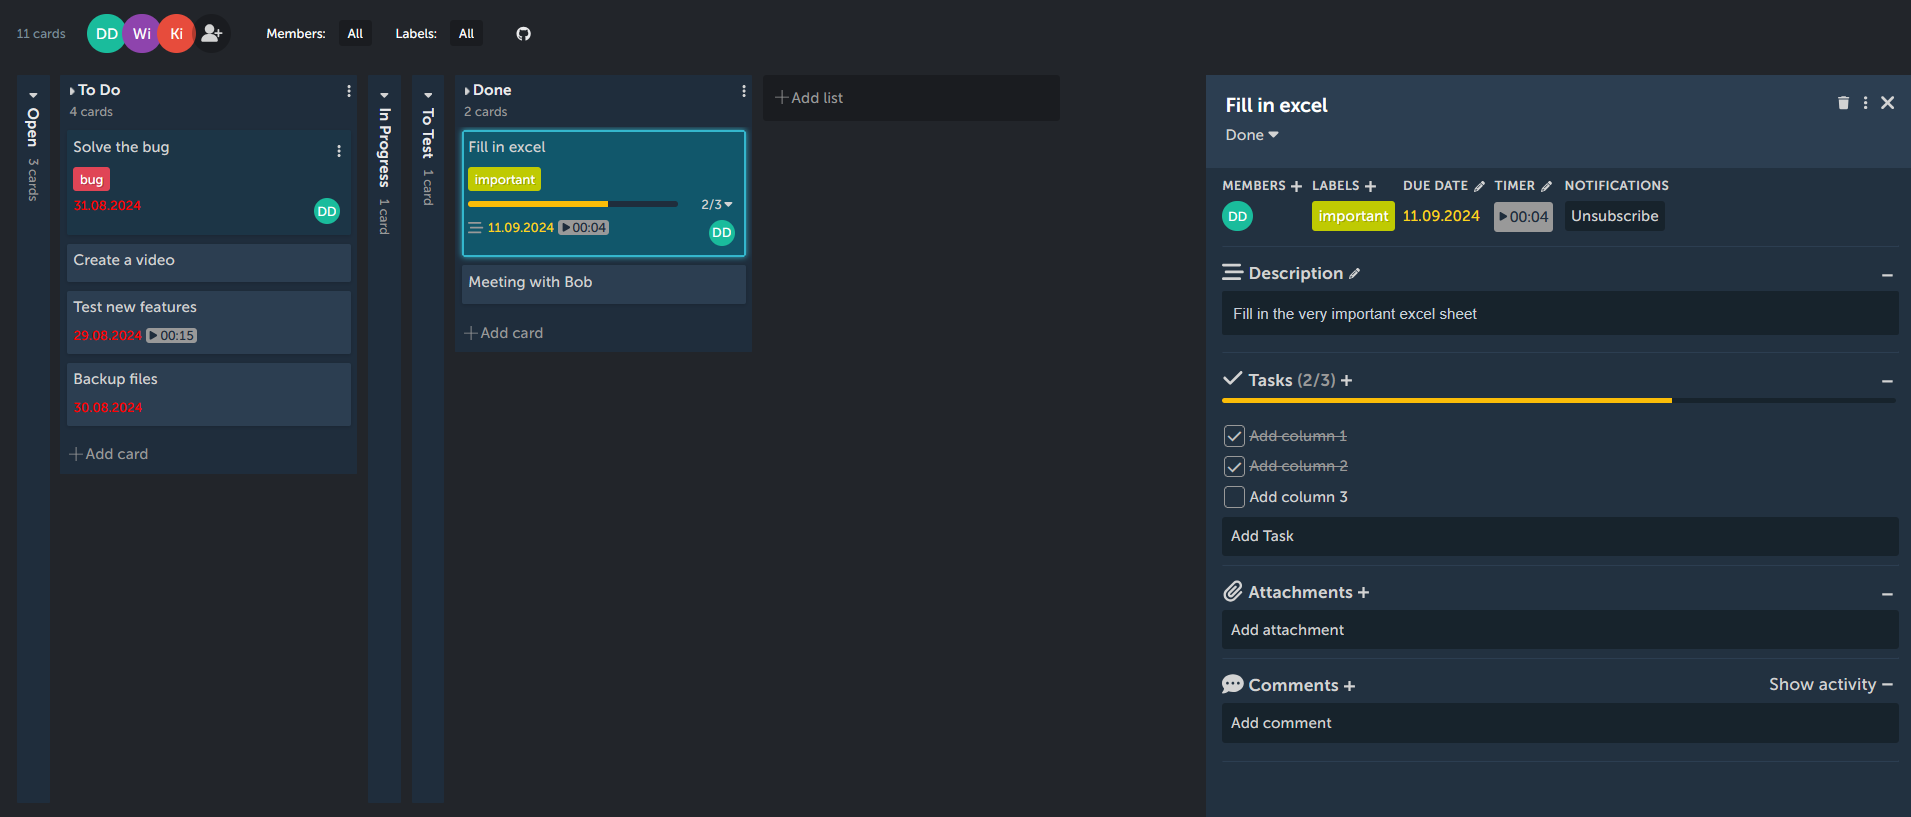This screenshot has height=817, width=1911.
Task: Click the Add comment field
Action: pyautogui.click(x=1560, y=723)
